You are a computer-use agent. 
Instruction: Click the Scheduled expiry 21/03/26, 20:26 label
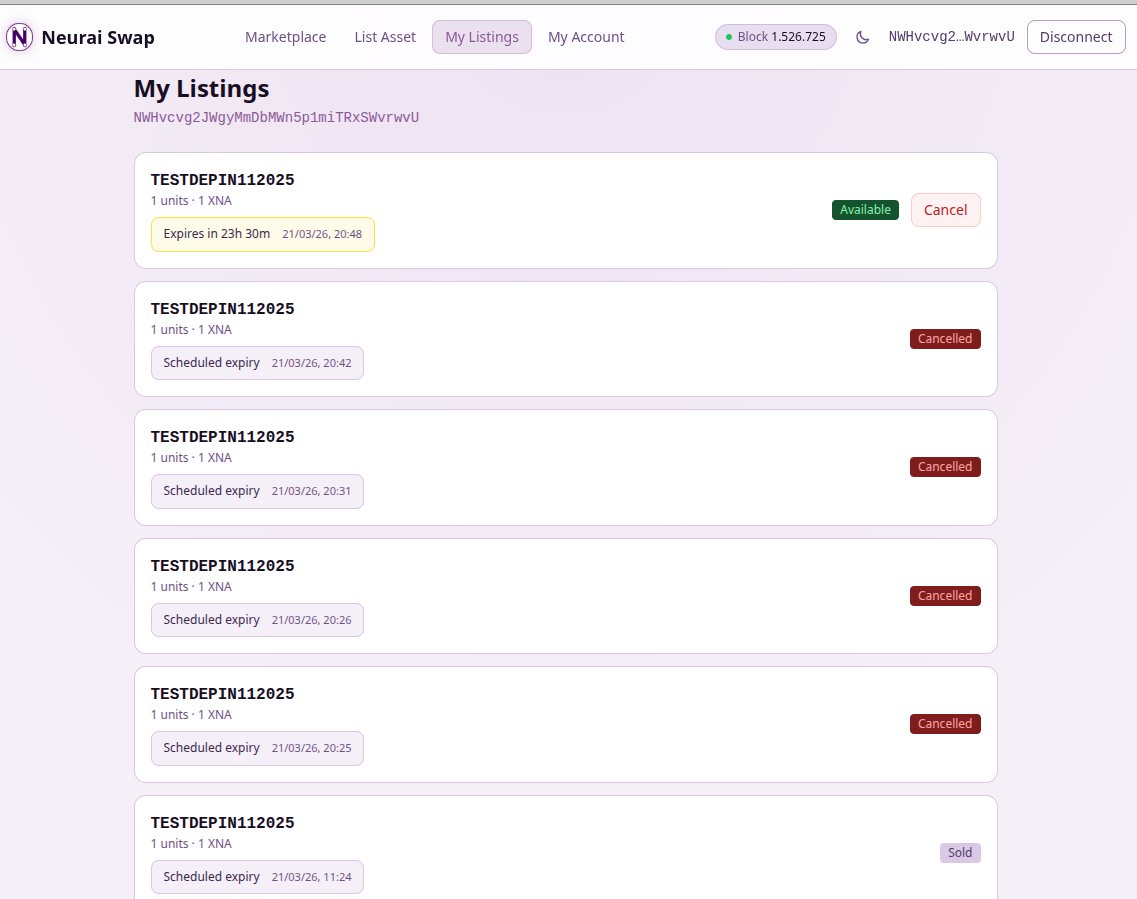coord(257,620)
